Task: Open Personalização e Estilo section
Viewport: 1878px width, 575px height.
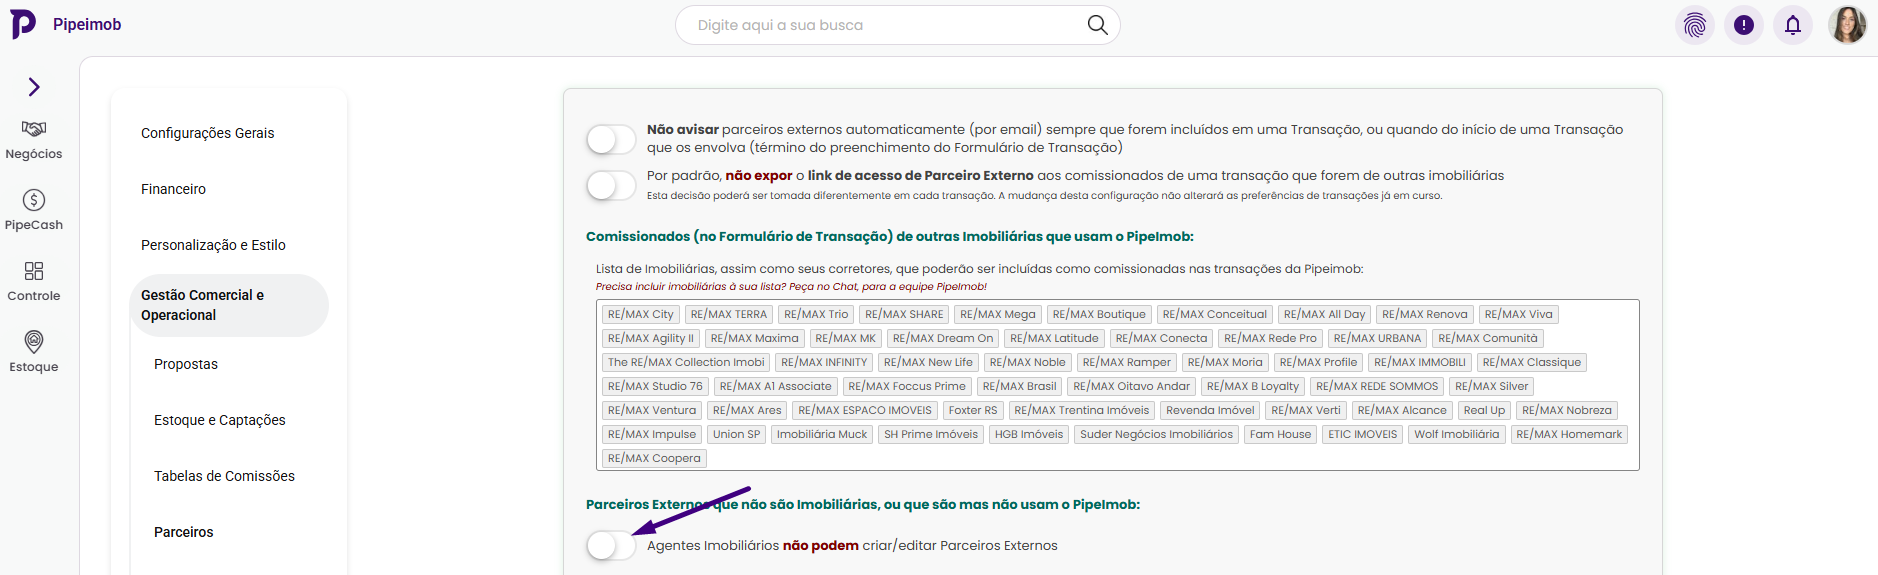Action: tap(213, 245)
